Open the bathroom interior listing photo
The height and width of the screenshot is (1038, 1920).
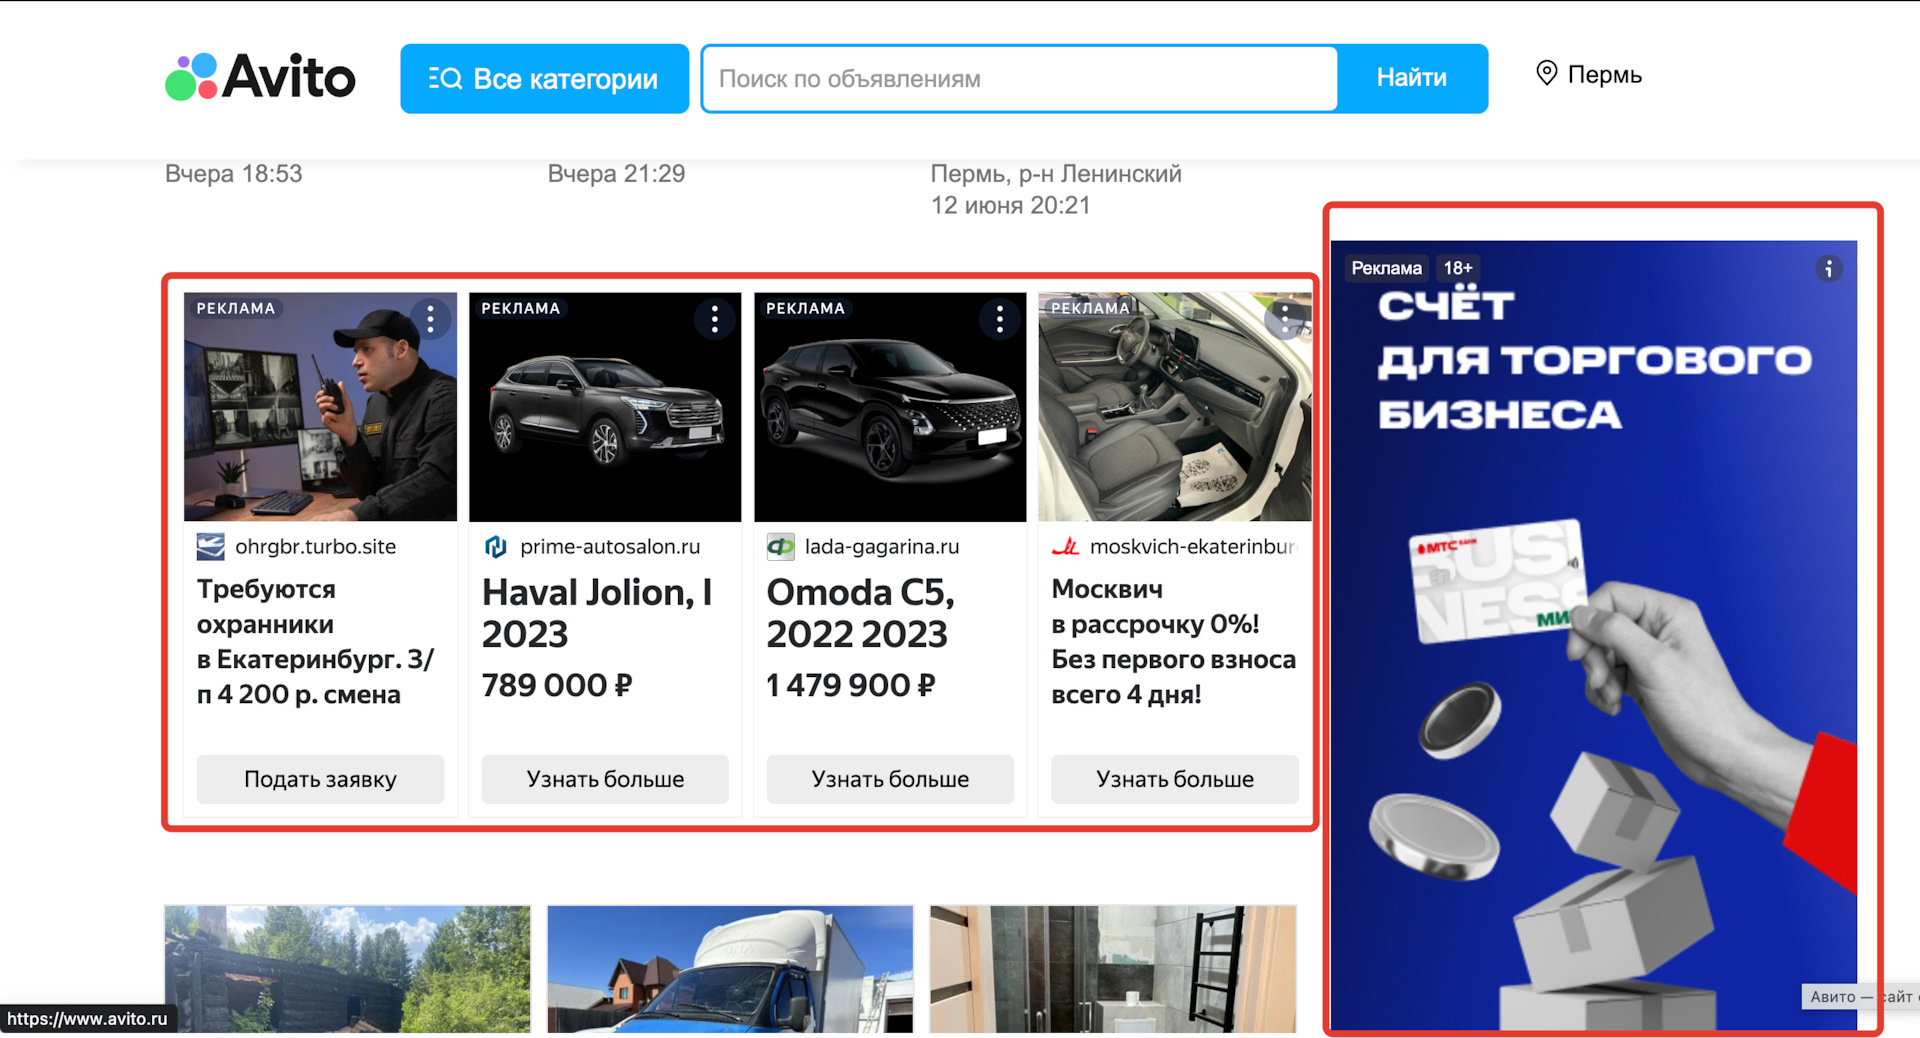(1113, 969)
